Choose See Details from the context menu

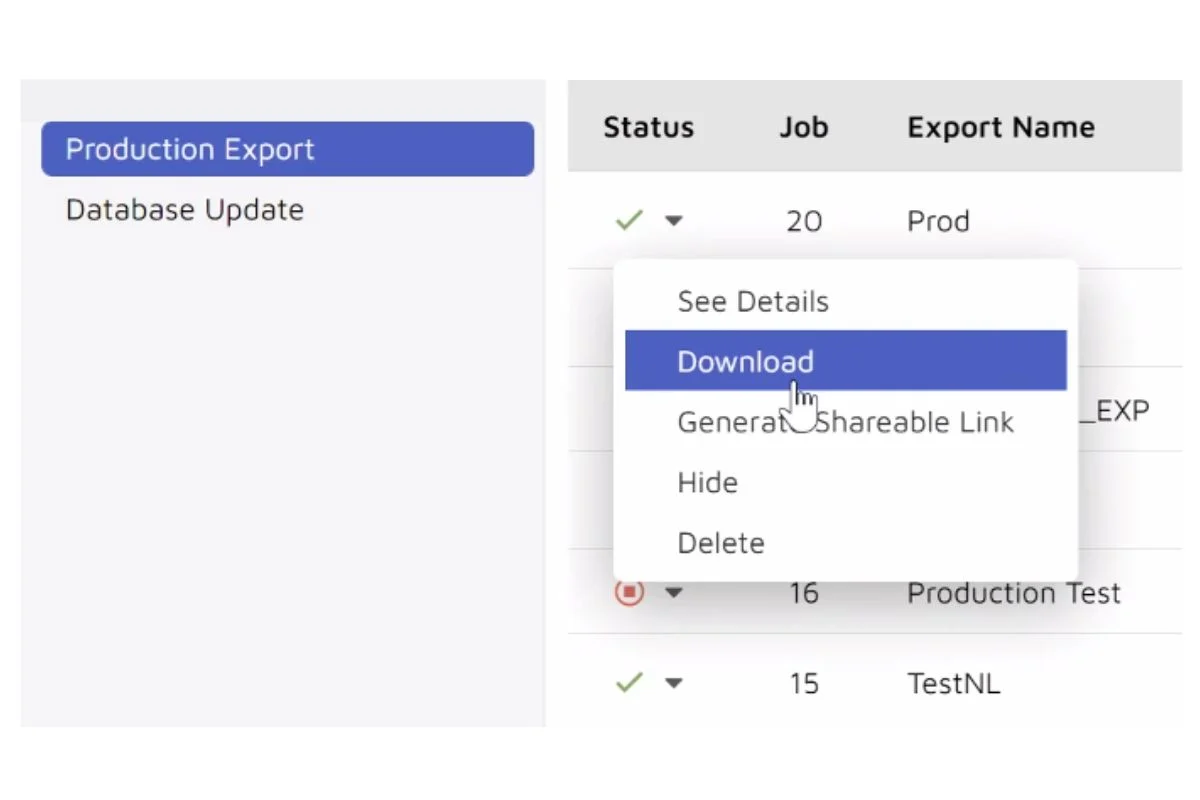tap(752, 302)
